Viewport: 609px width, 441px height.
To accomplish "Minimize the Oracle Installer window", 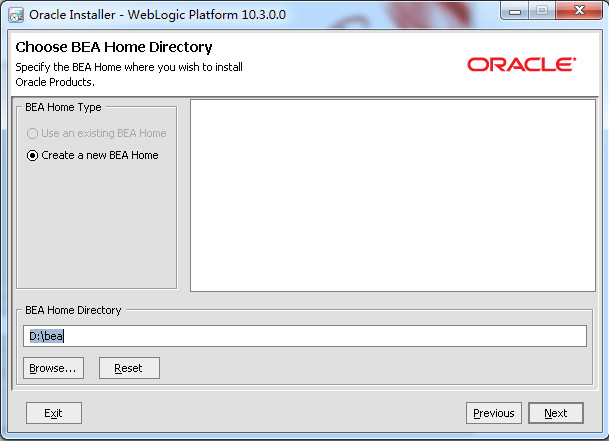I will [515, 10].
